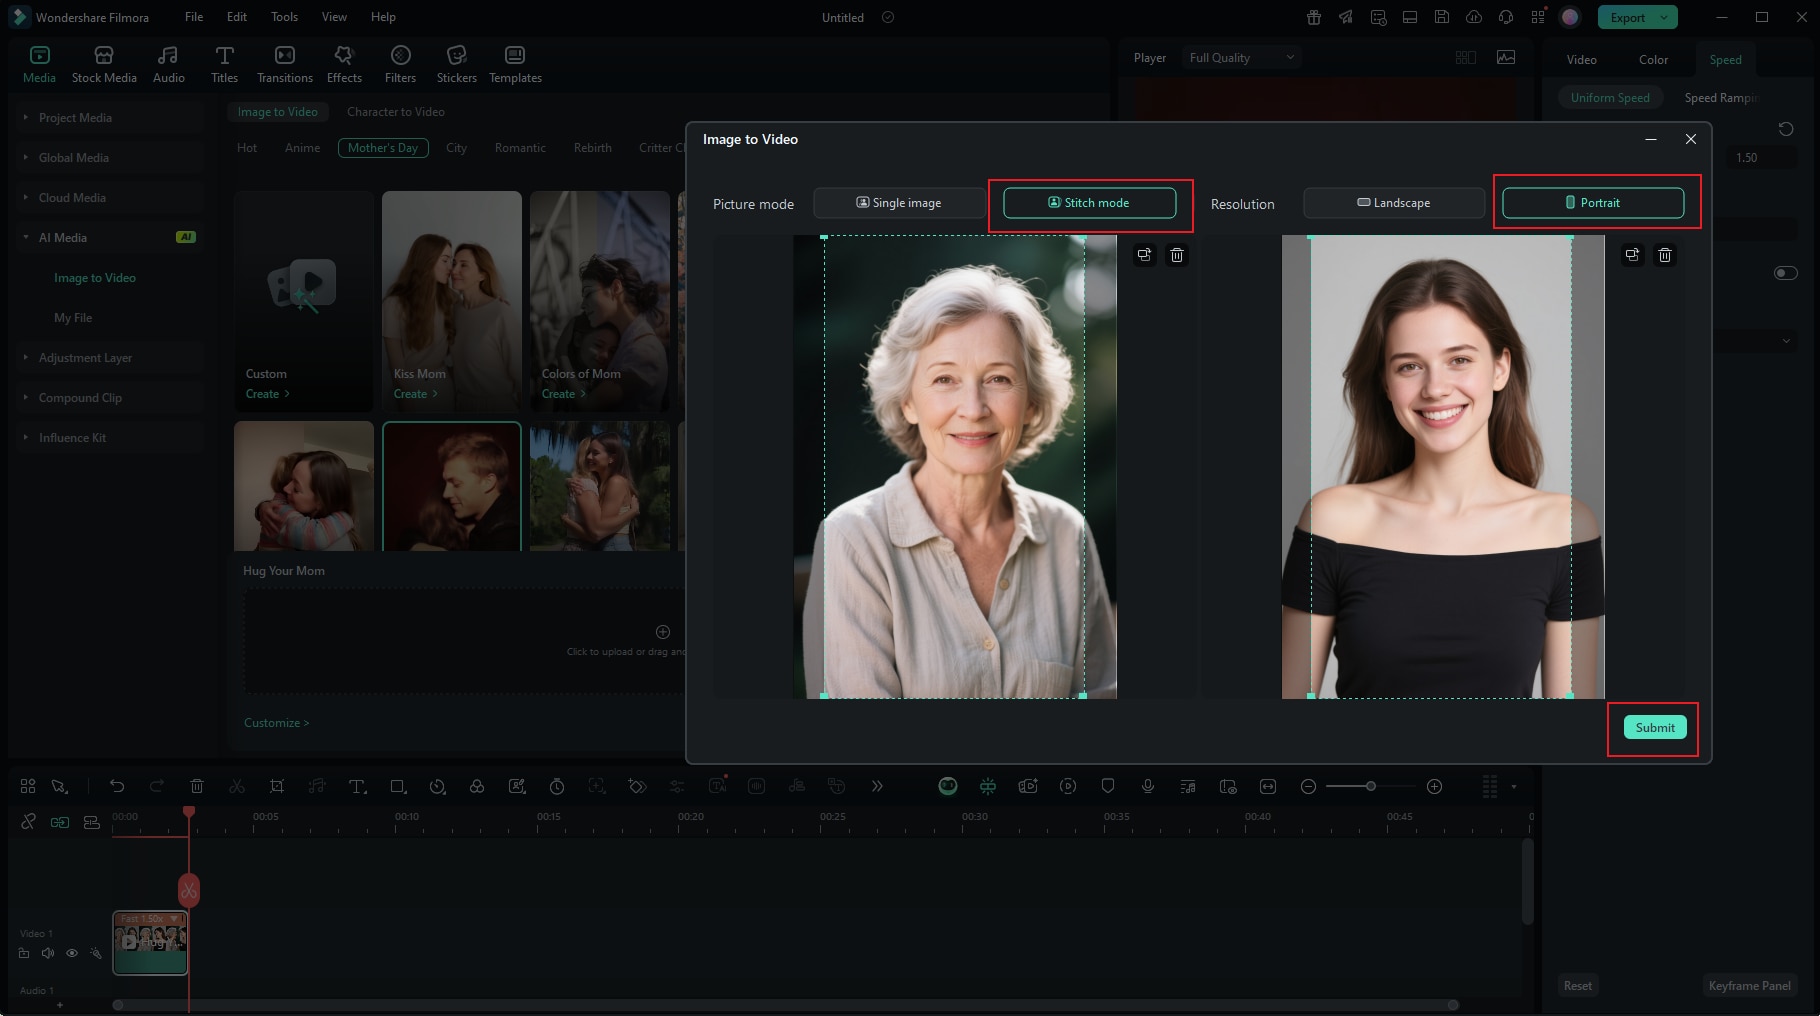Open the Stickers tab
1820x1016 pixels.
click(x=456, y=64)
